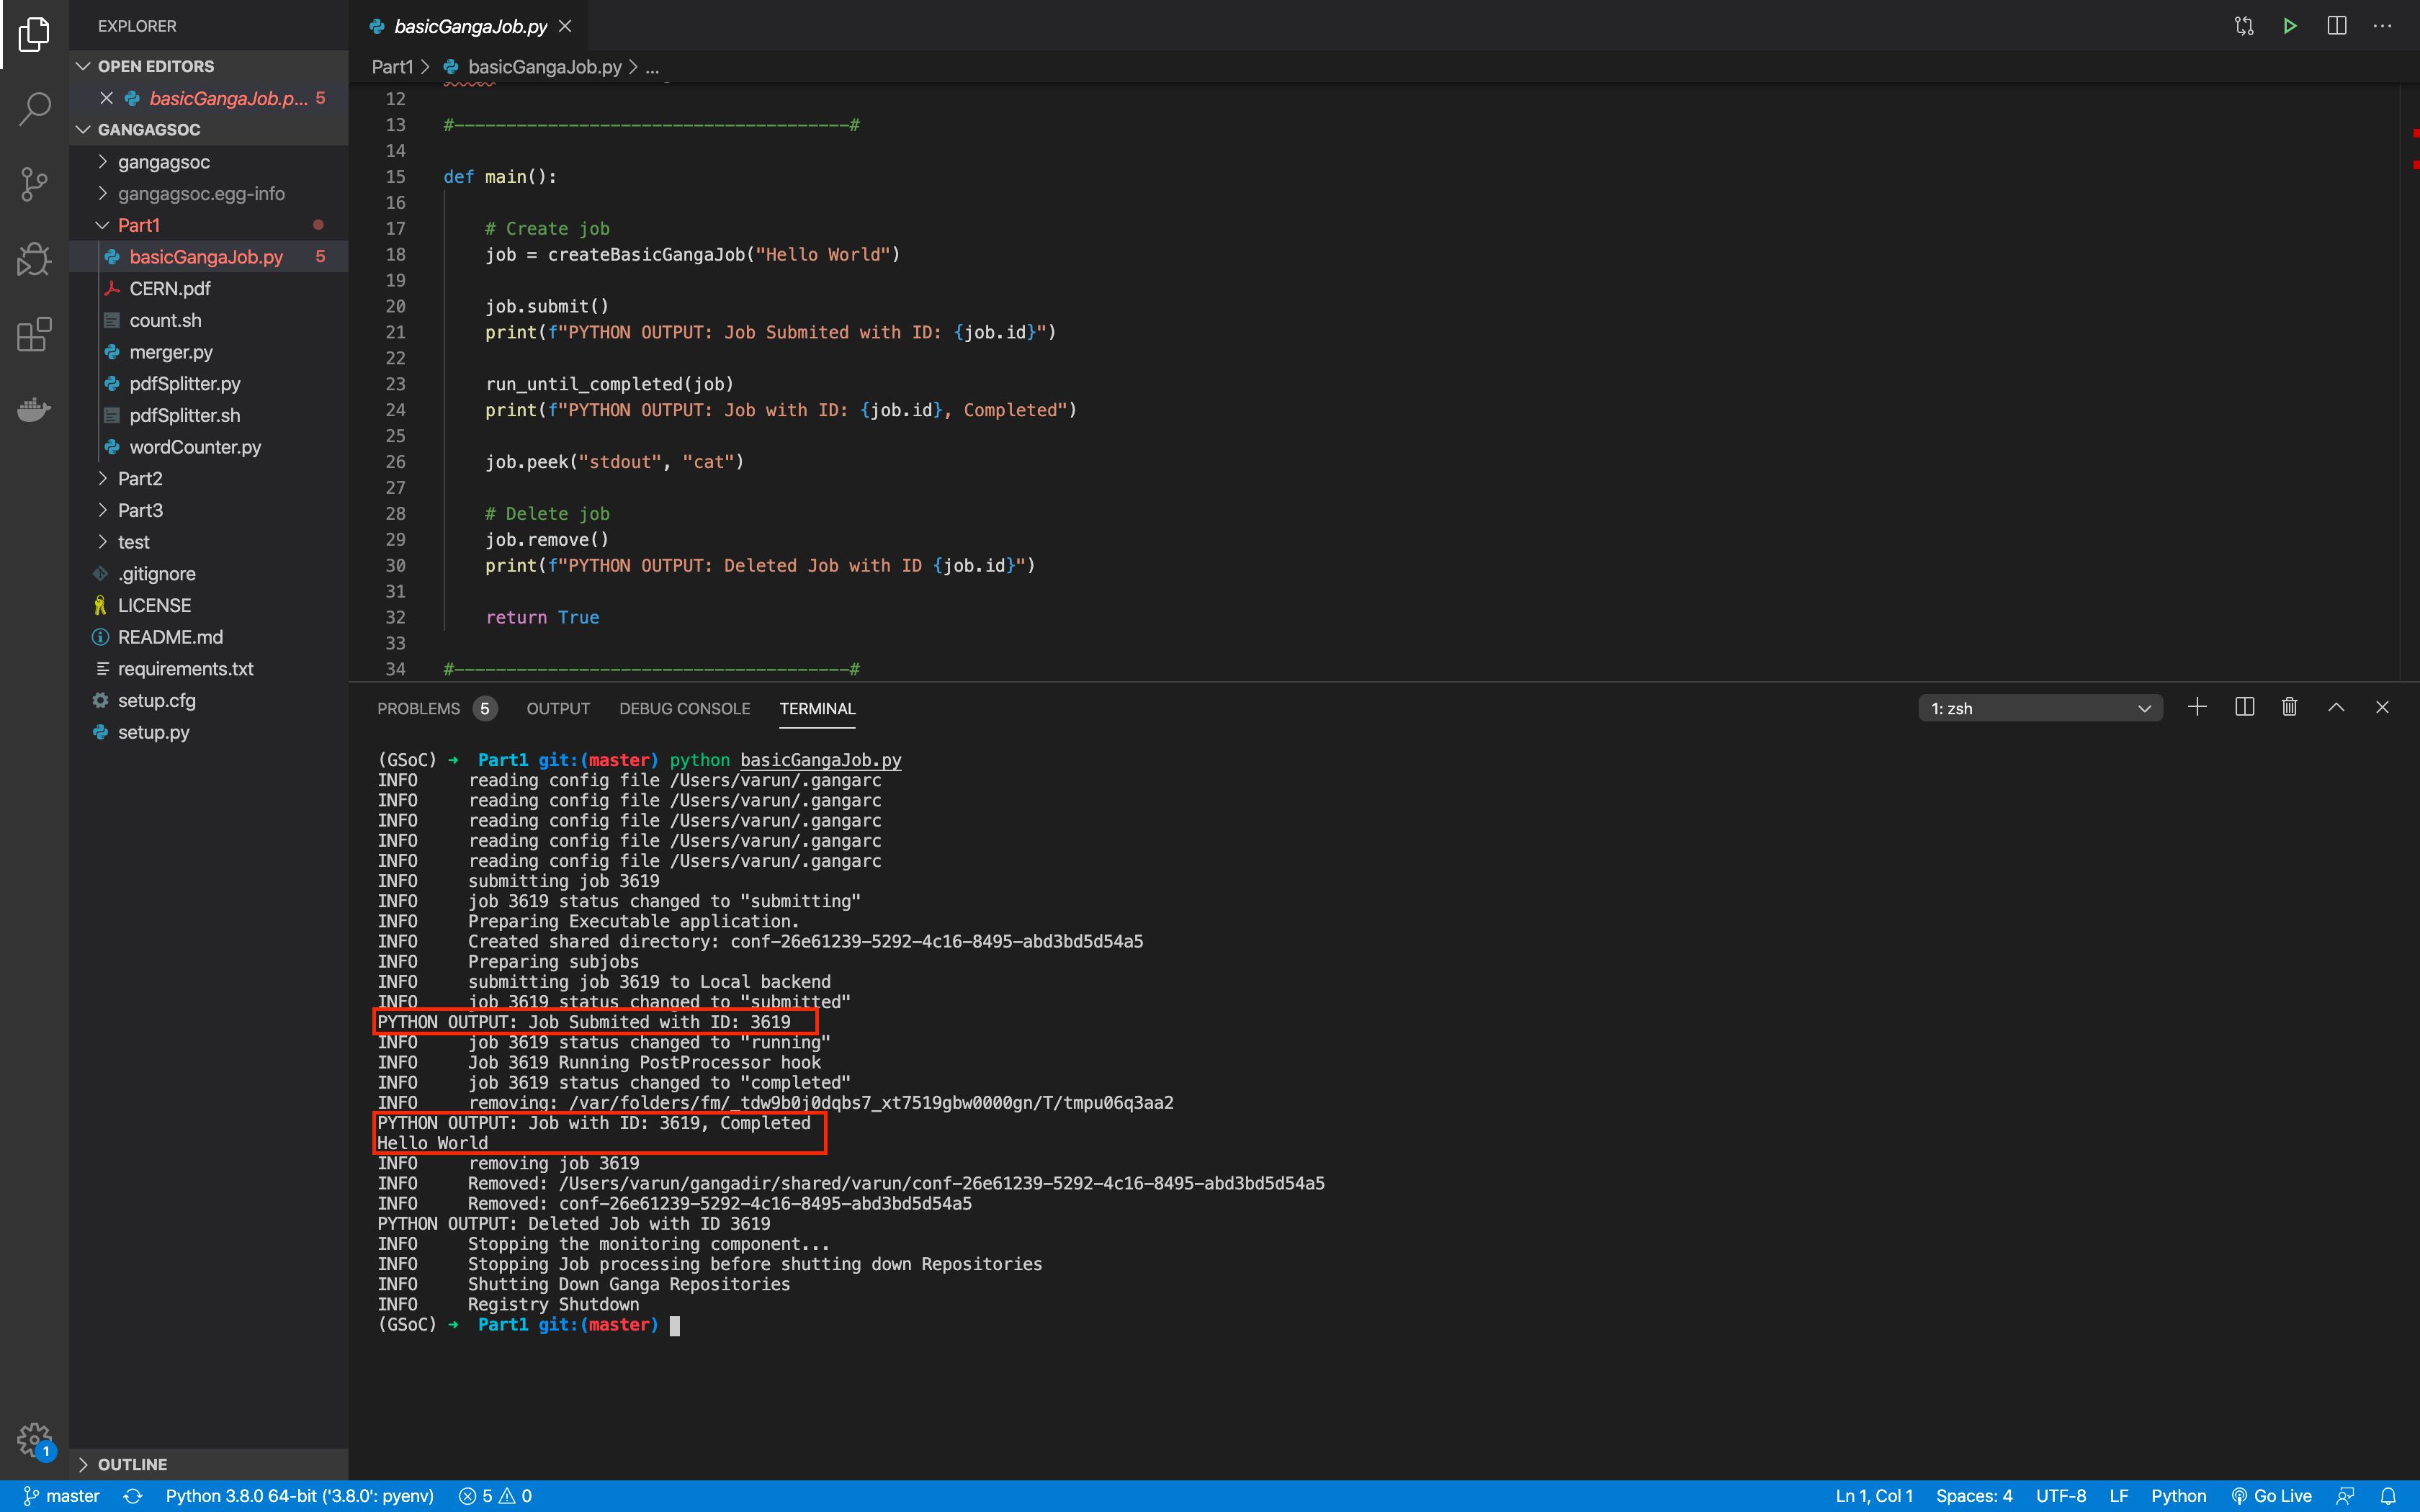This screenshot has width=2420, height=1512.
Task: Open setup.cfg file
Action: (208, 700)
